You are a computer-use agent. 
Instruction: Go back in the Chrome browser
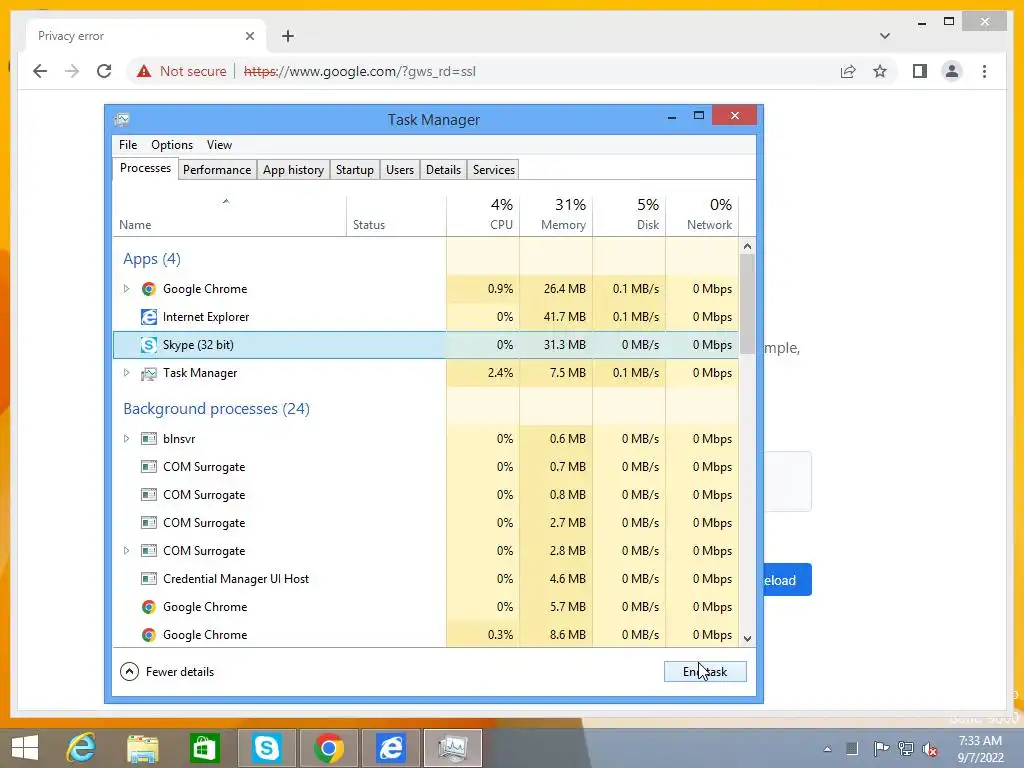(40, 71)
